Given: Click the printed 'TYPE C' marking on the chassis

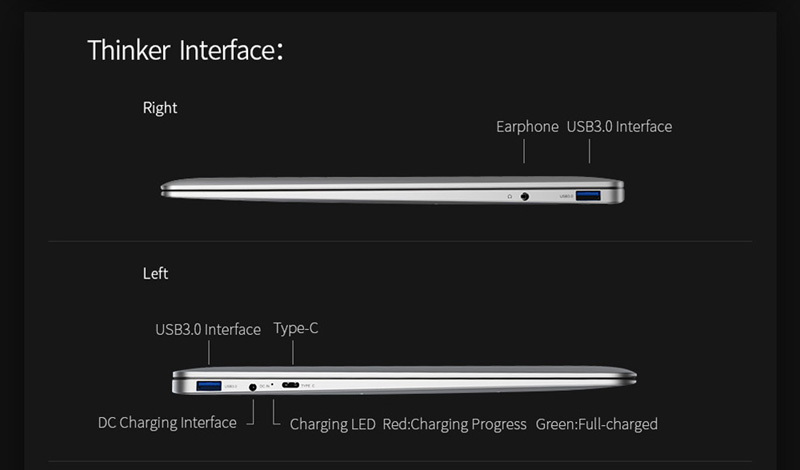Looking at the screenshot, I should pyautogui.click(x=307, y=386).
